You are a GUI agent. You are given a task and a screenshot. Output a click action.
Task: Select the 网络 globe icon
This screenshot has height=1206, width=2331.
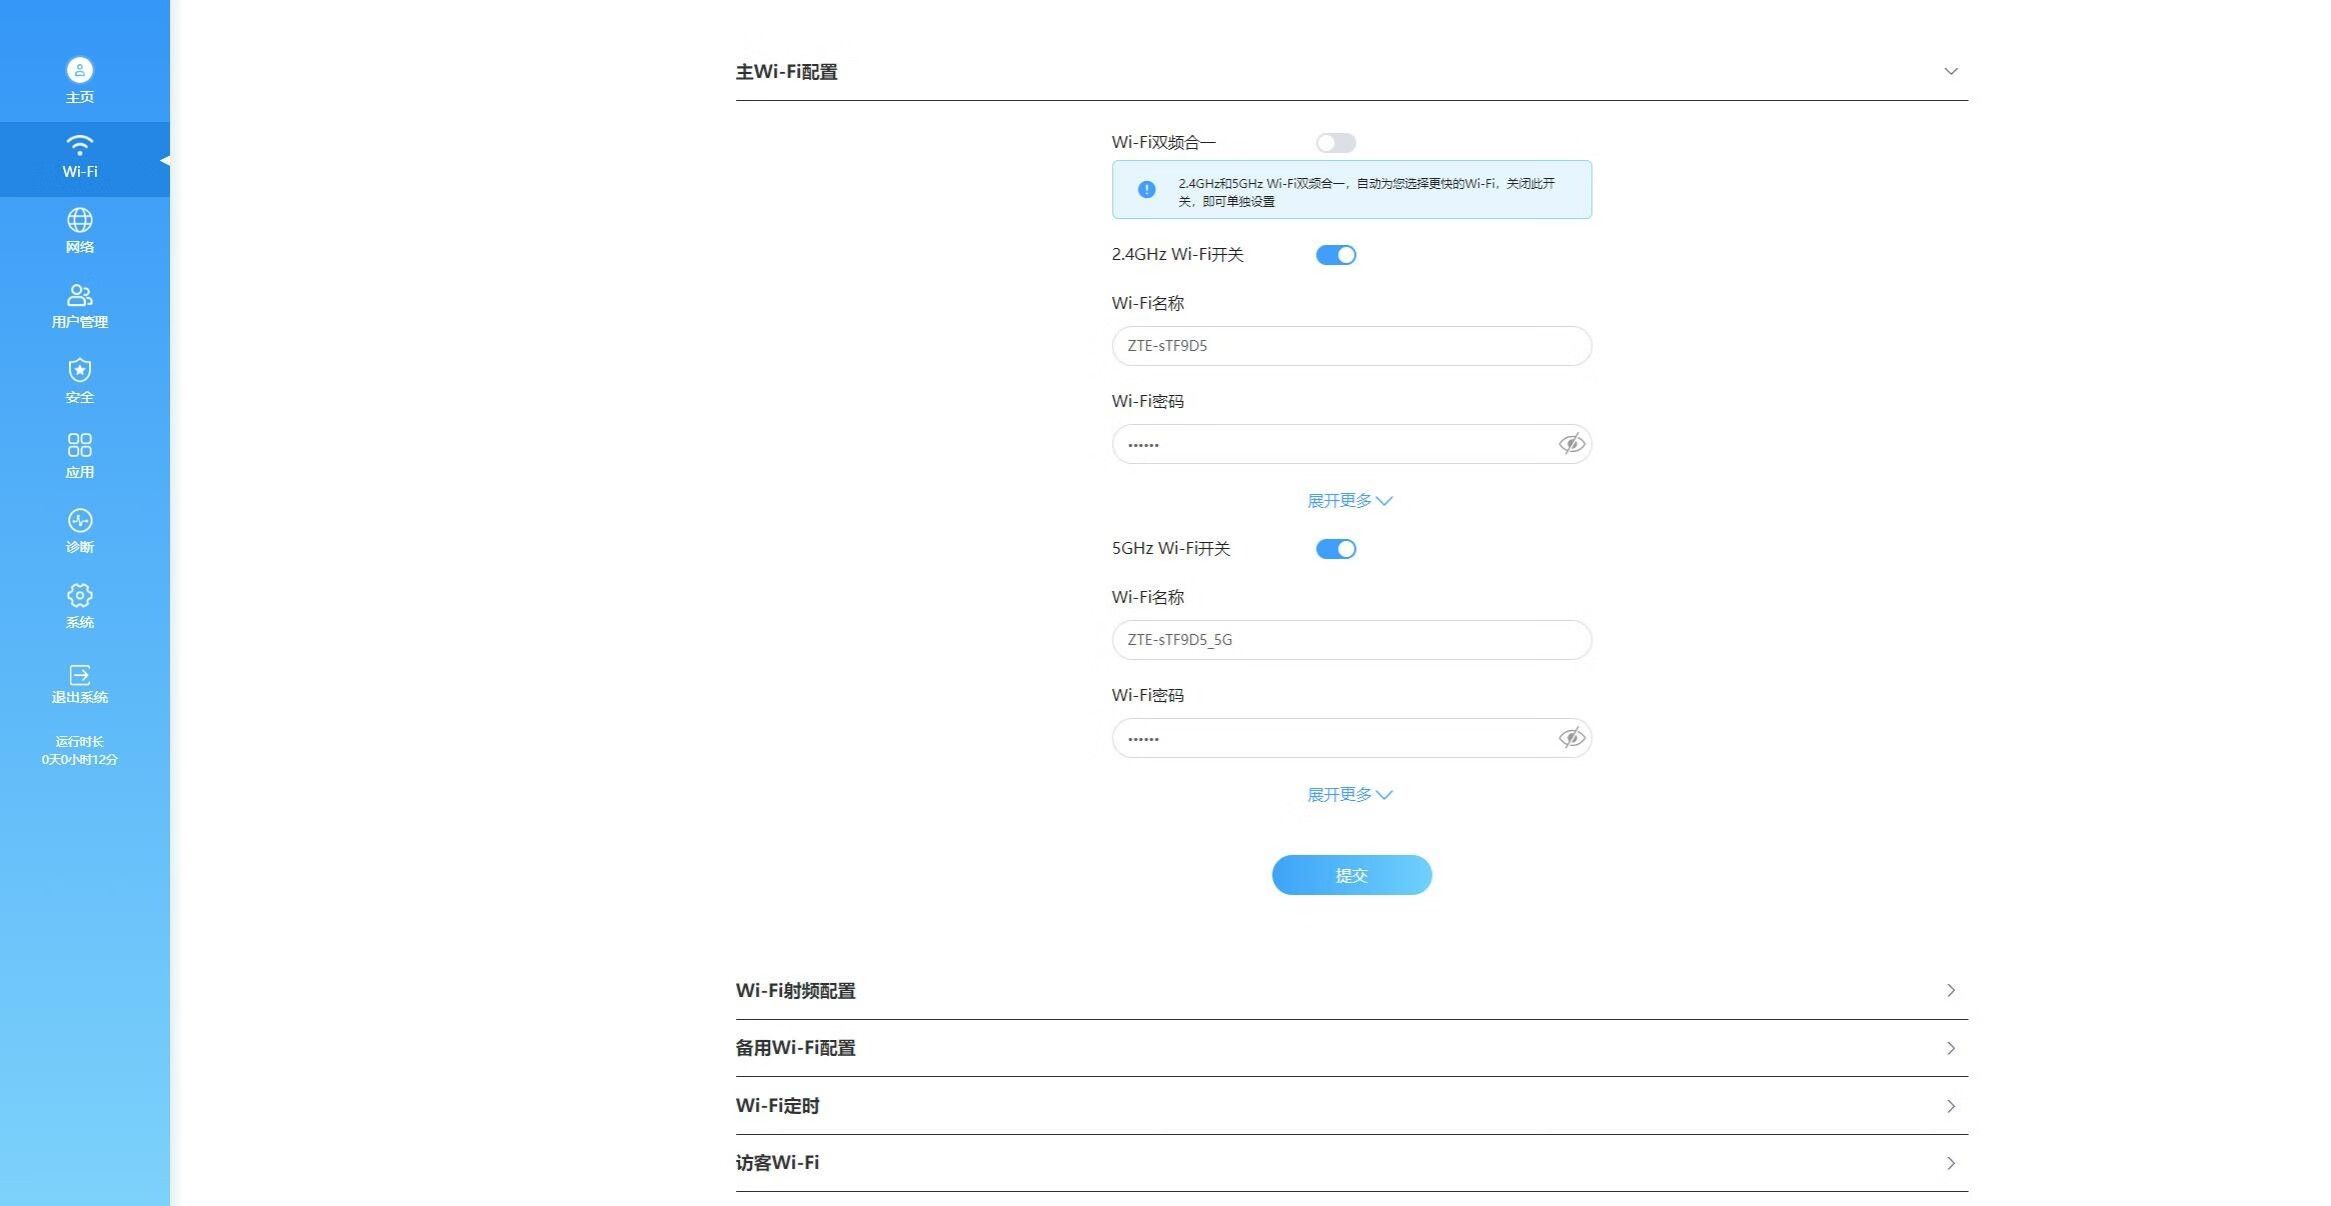[80, 220]
